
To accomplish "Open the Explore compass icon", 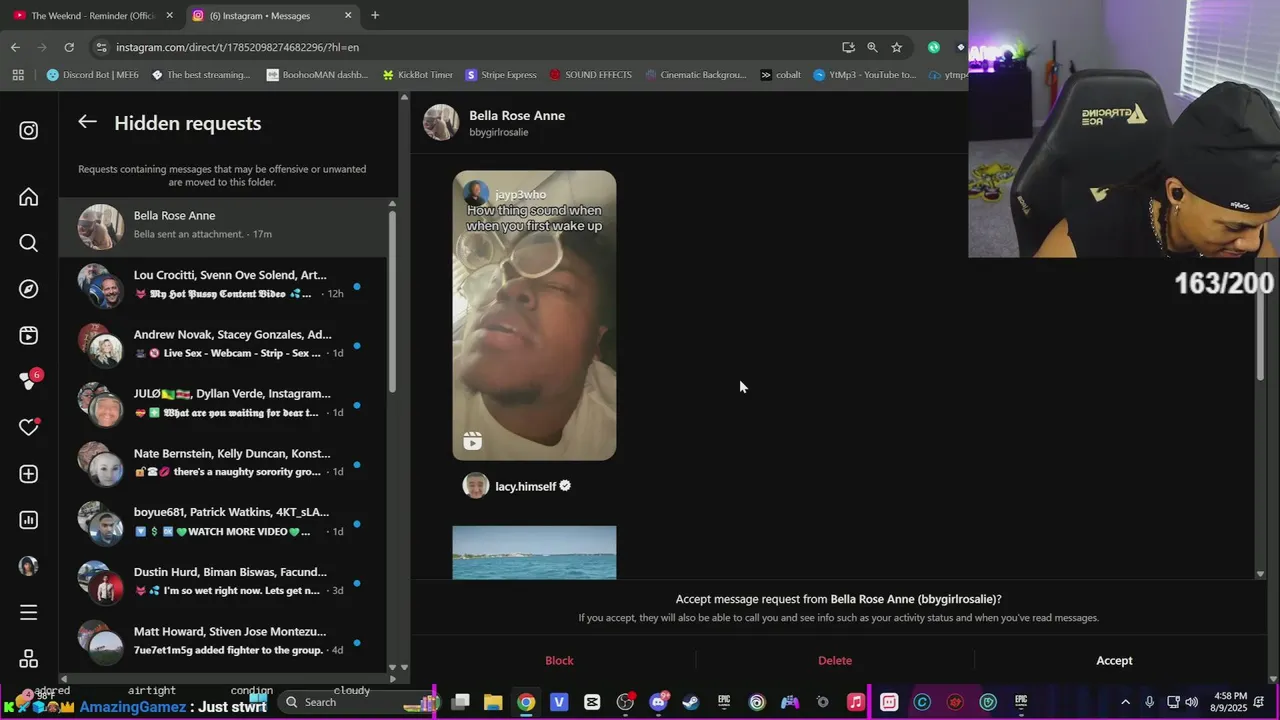I will click(x=29, y=289).
